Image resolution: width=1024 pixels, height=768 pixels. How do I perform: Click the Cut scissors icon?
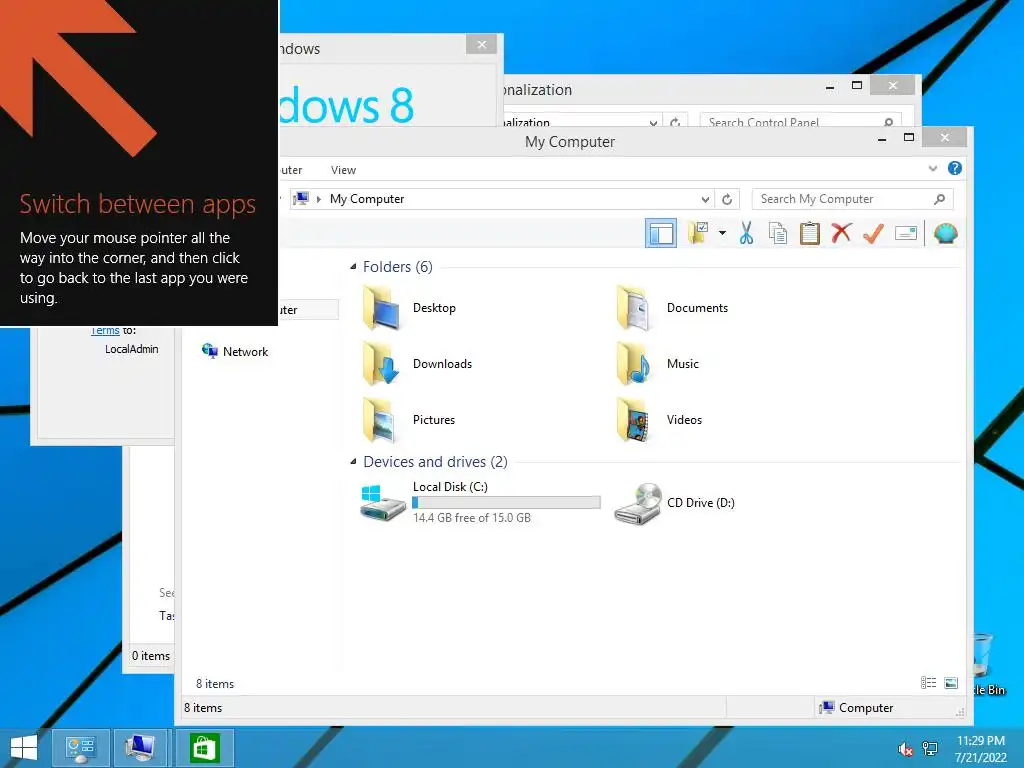coord(746,233)
